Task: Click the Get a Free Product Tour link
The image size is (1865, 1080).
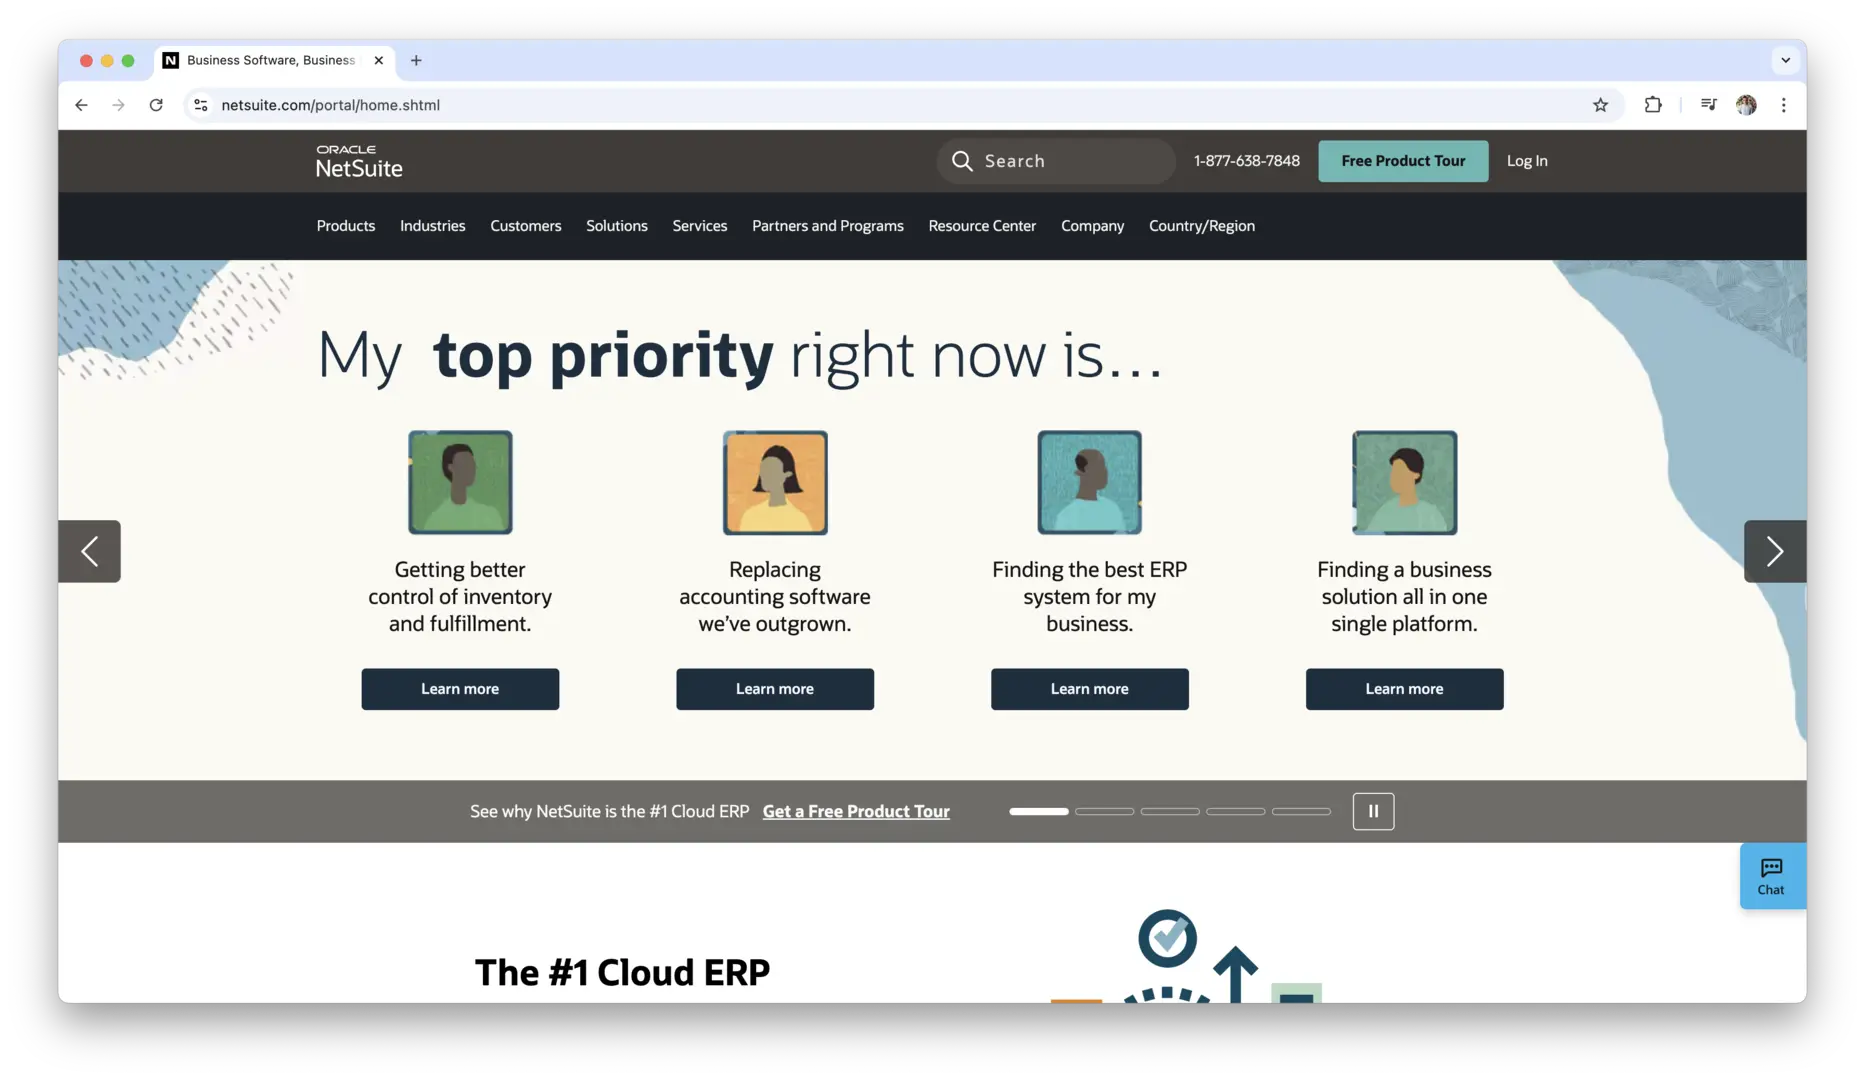Action: tap(856, 812)
